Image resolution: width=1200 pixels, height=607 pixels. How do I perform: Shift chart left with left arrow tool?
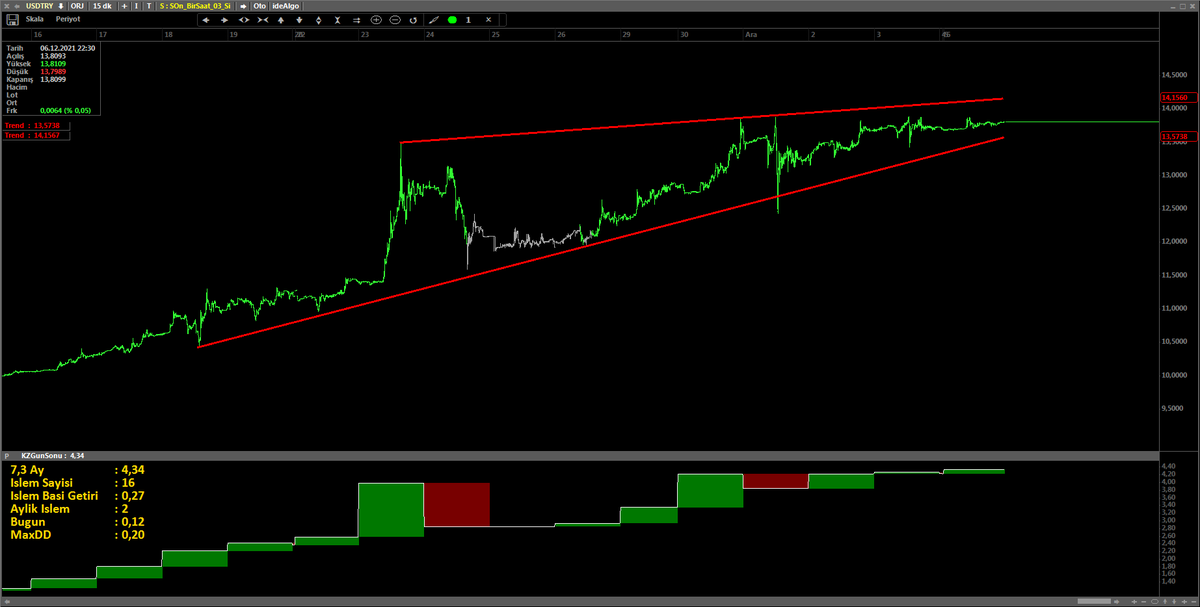click(x=206, y=20)
